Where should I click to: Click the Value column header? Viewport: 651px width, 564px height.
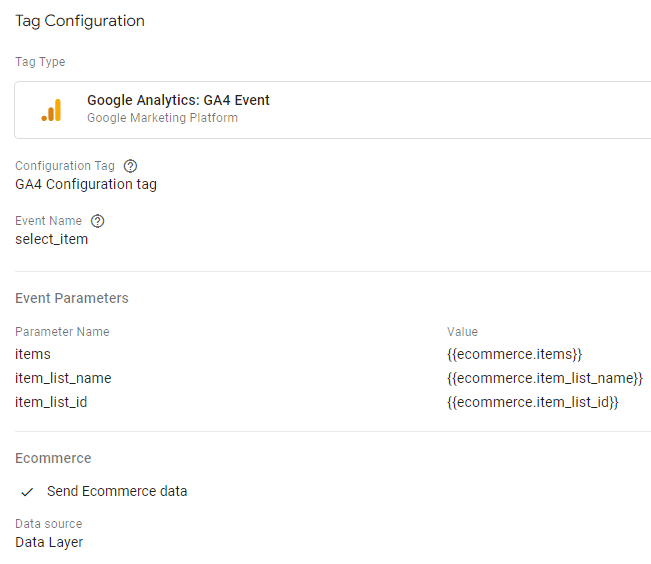pos(463,332)
